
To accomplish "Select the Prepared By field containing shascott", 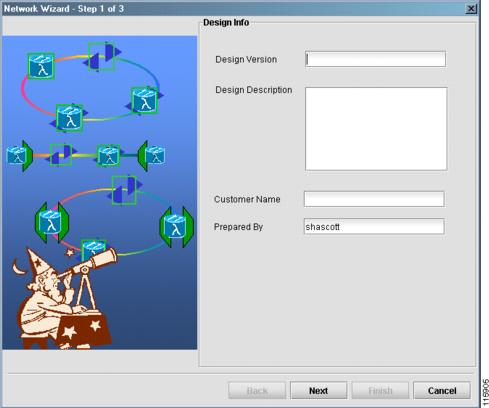I will pyautogui.click(x=374, y=226).
